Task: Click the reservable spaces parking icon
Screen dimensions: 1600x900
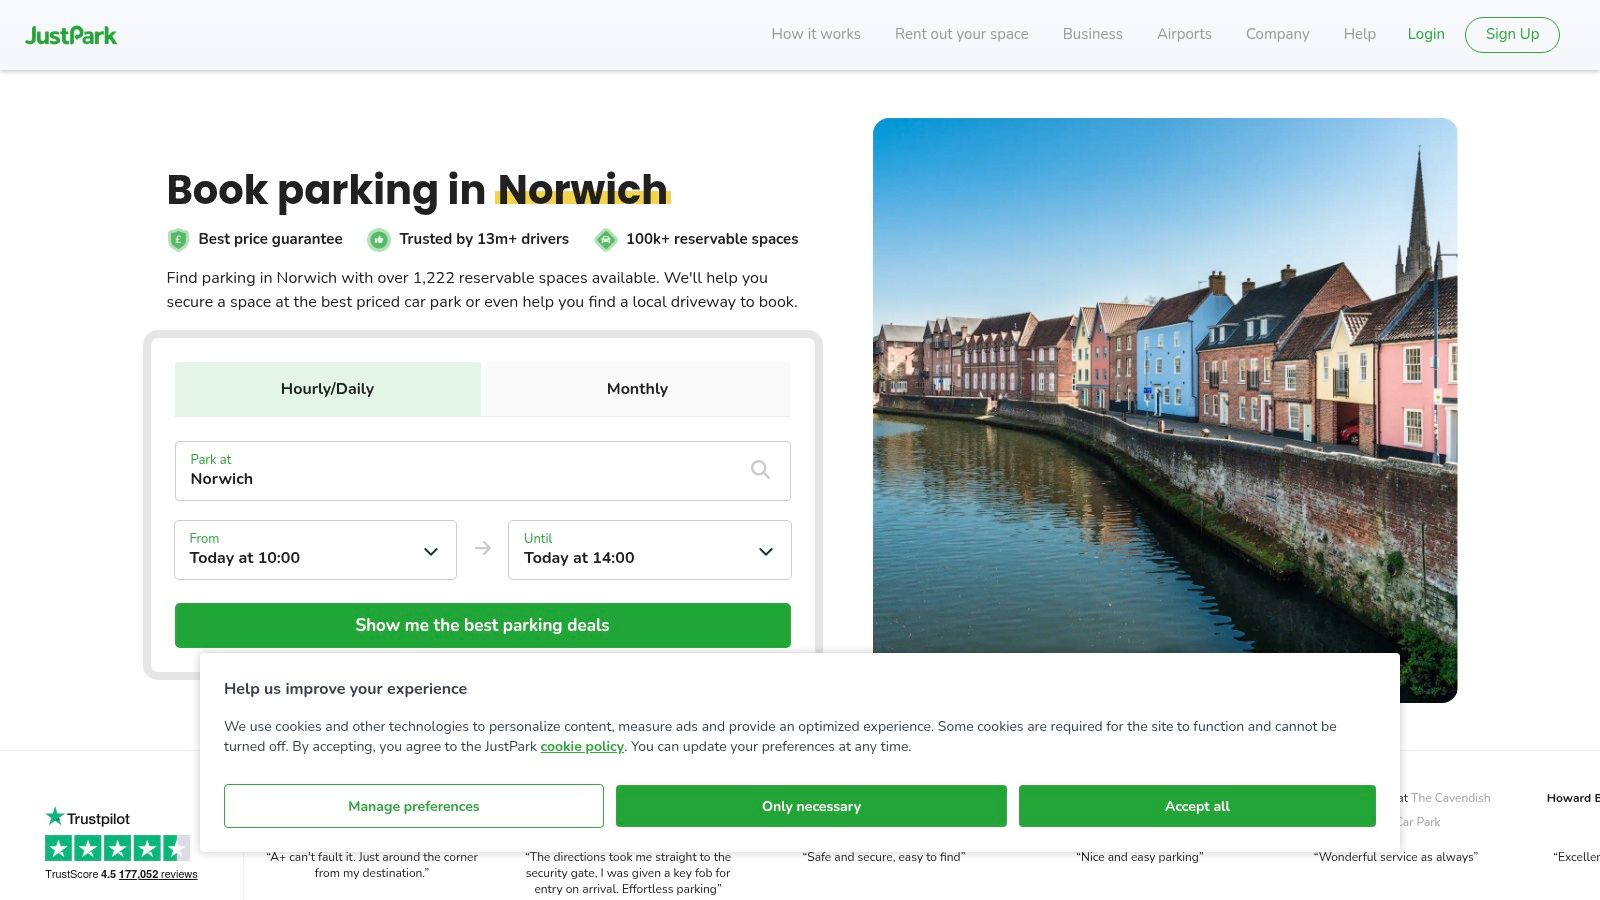Action: (605, 239)
